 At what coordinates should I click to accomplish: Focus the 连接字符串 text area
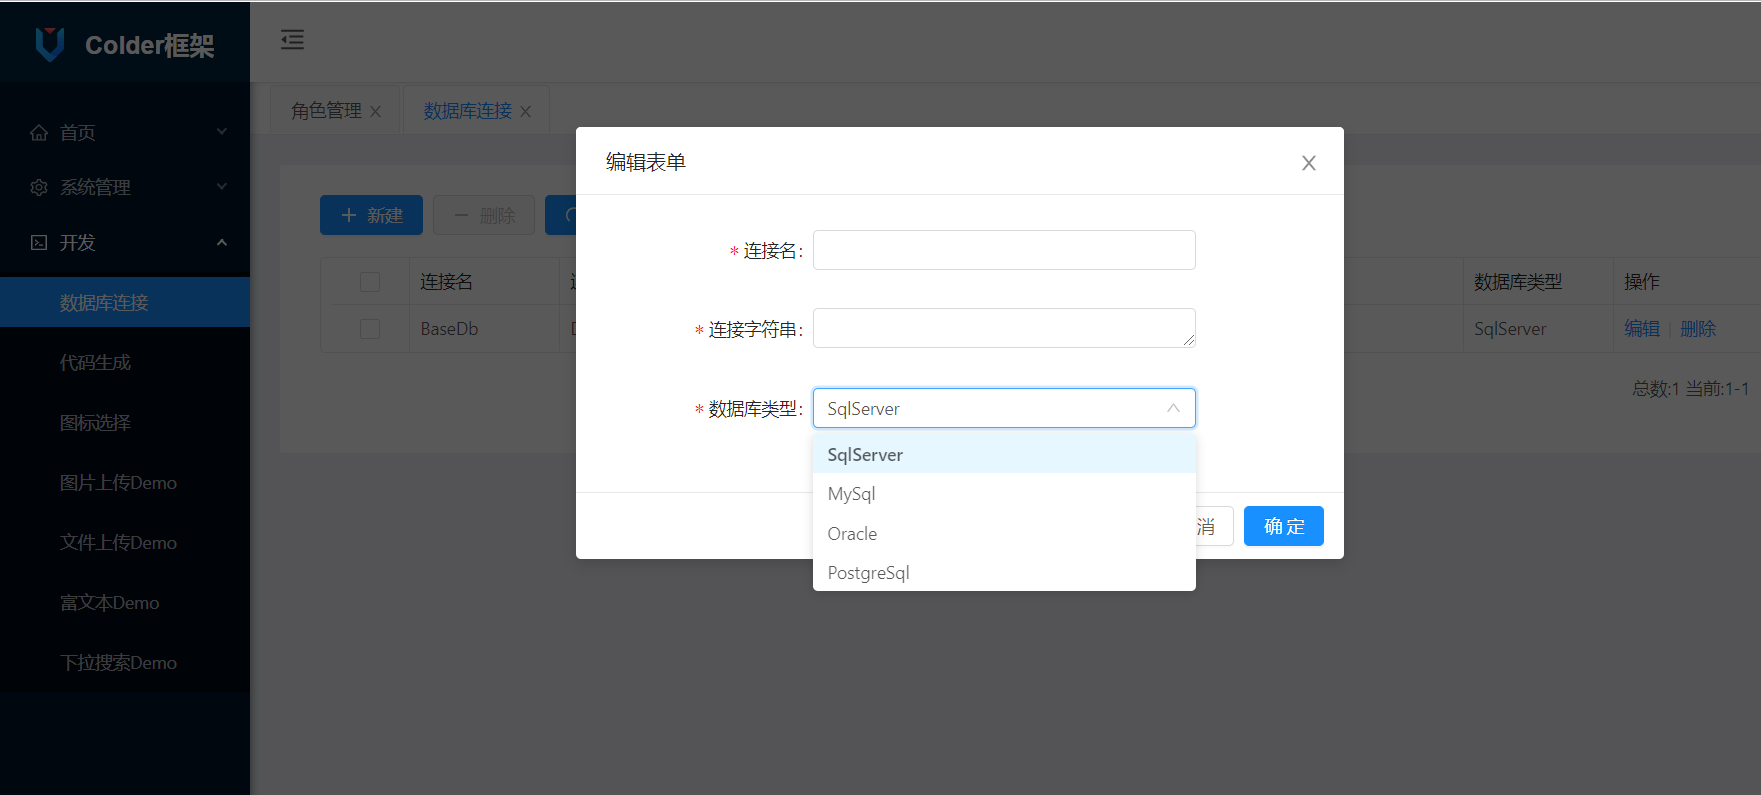pos(1003,328)
